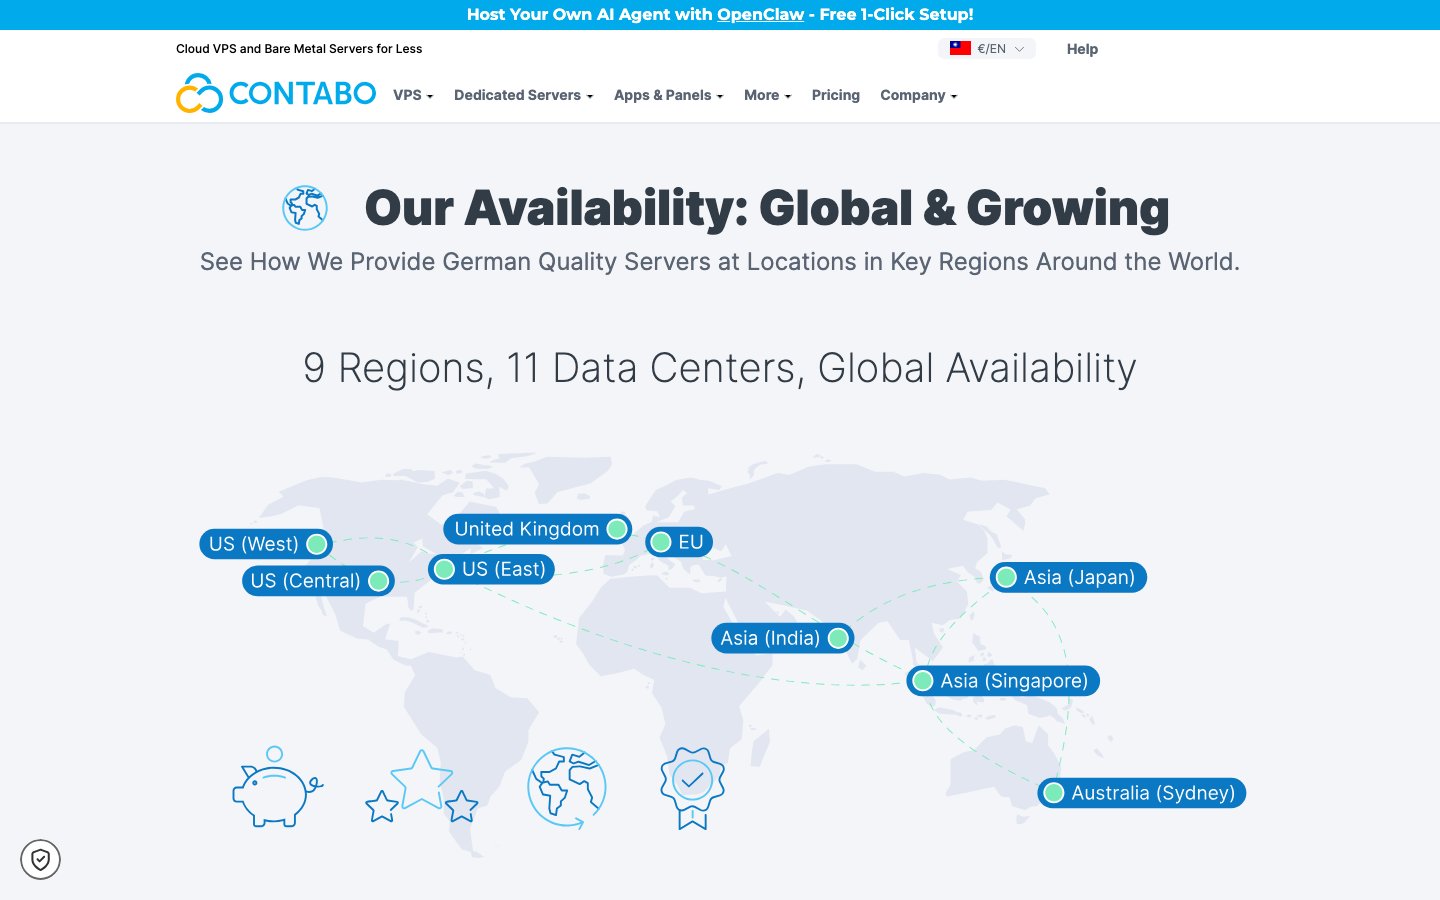This screenshot has height=900, width=1440.
Task: Click the globe with arrow icon
Action: (x=567, y=787)
